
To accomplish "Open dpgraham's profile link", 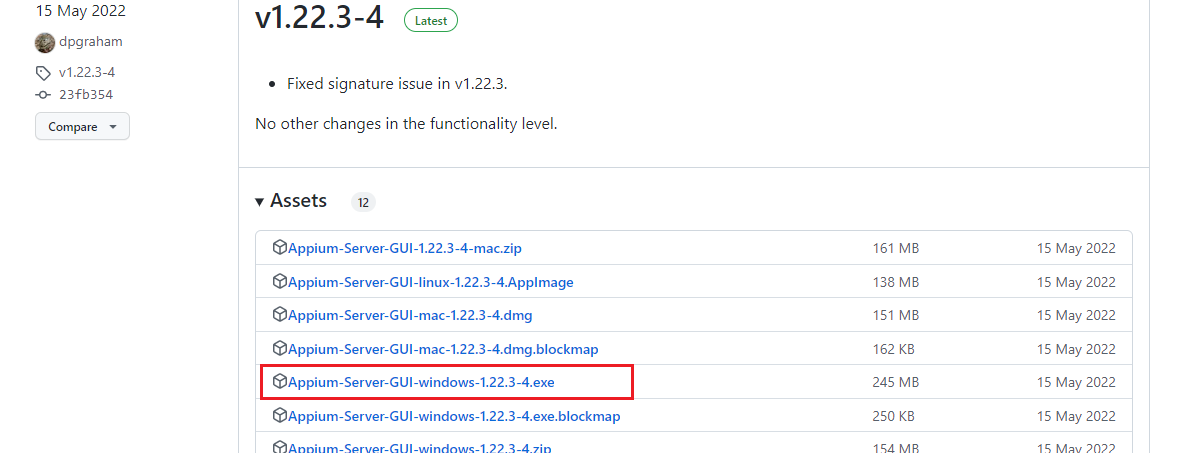I will pos(91,42).
